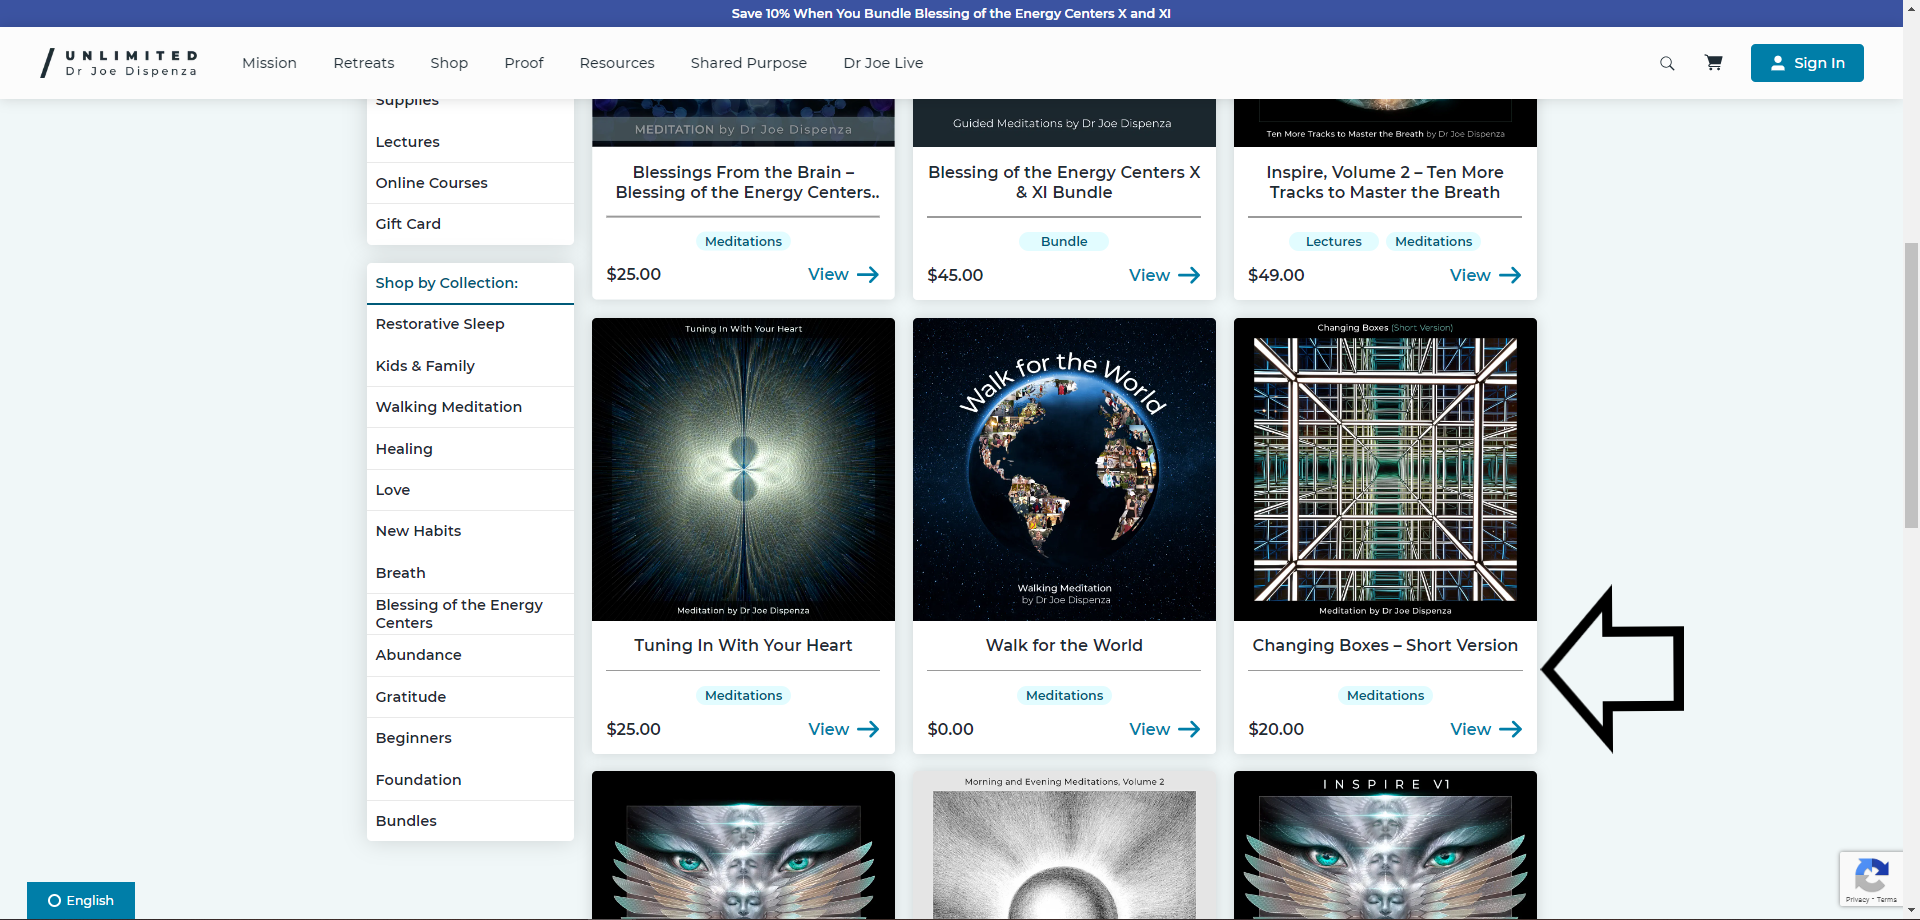Click the page vertical scrollbar thumb

point(1911,385)
